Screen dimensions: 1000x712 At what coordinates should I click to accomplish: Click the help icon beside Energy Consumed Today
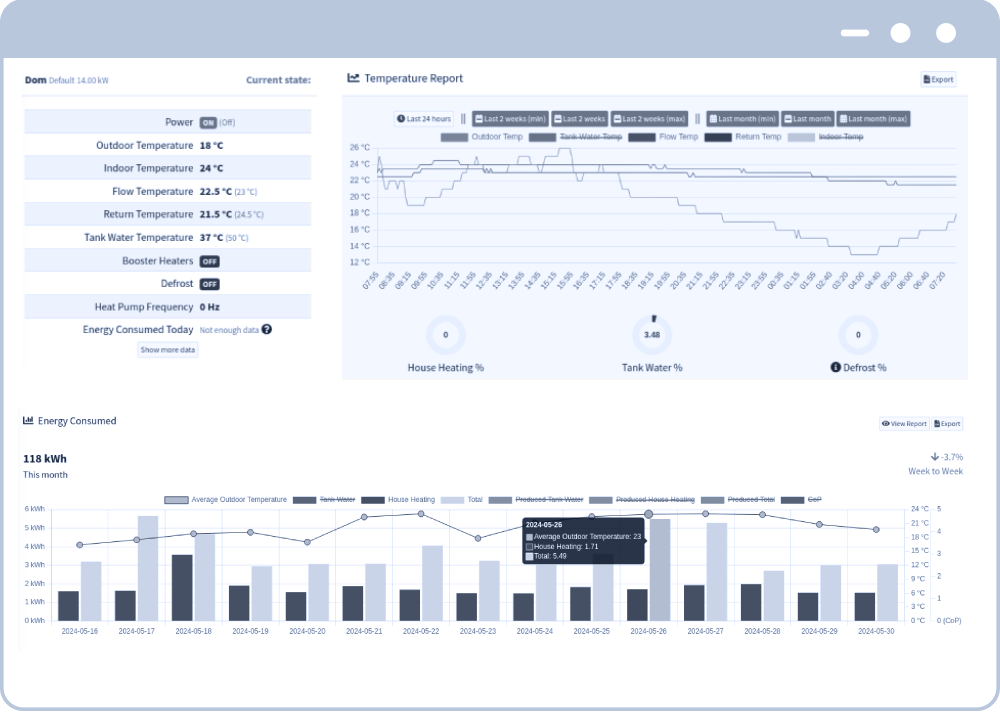pyautogui.click(x=267, y=329)
